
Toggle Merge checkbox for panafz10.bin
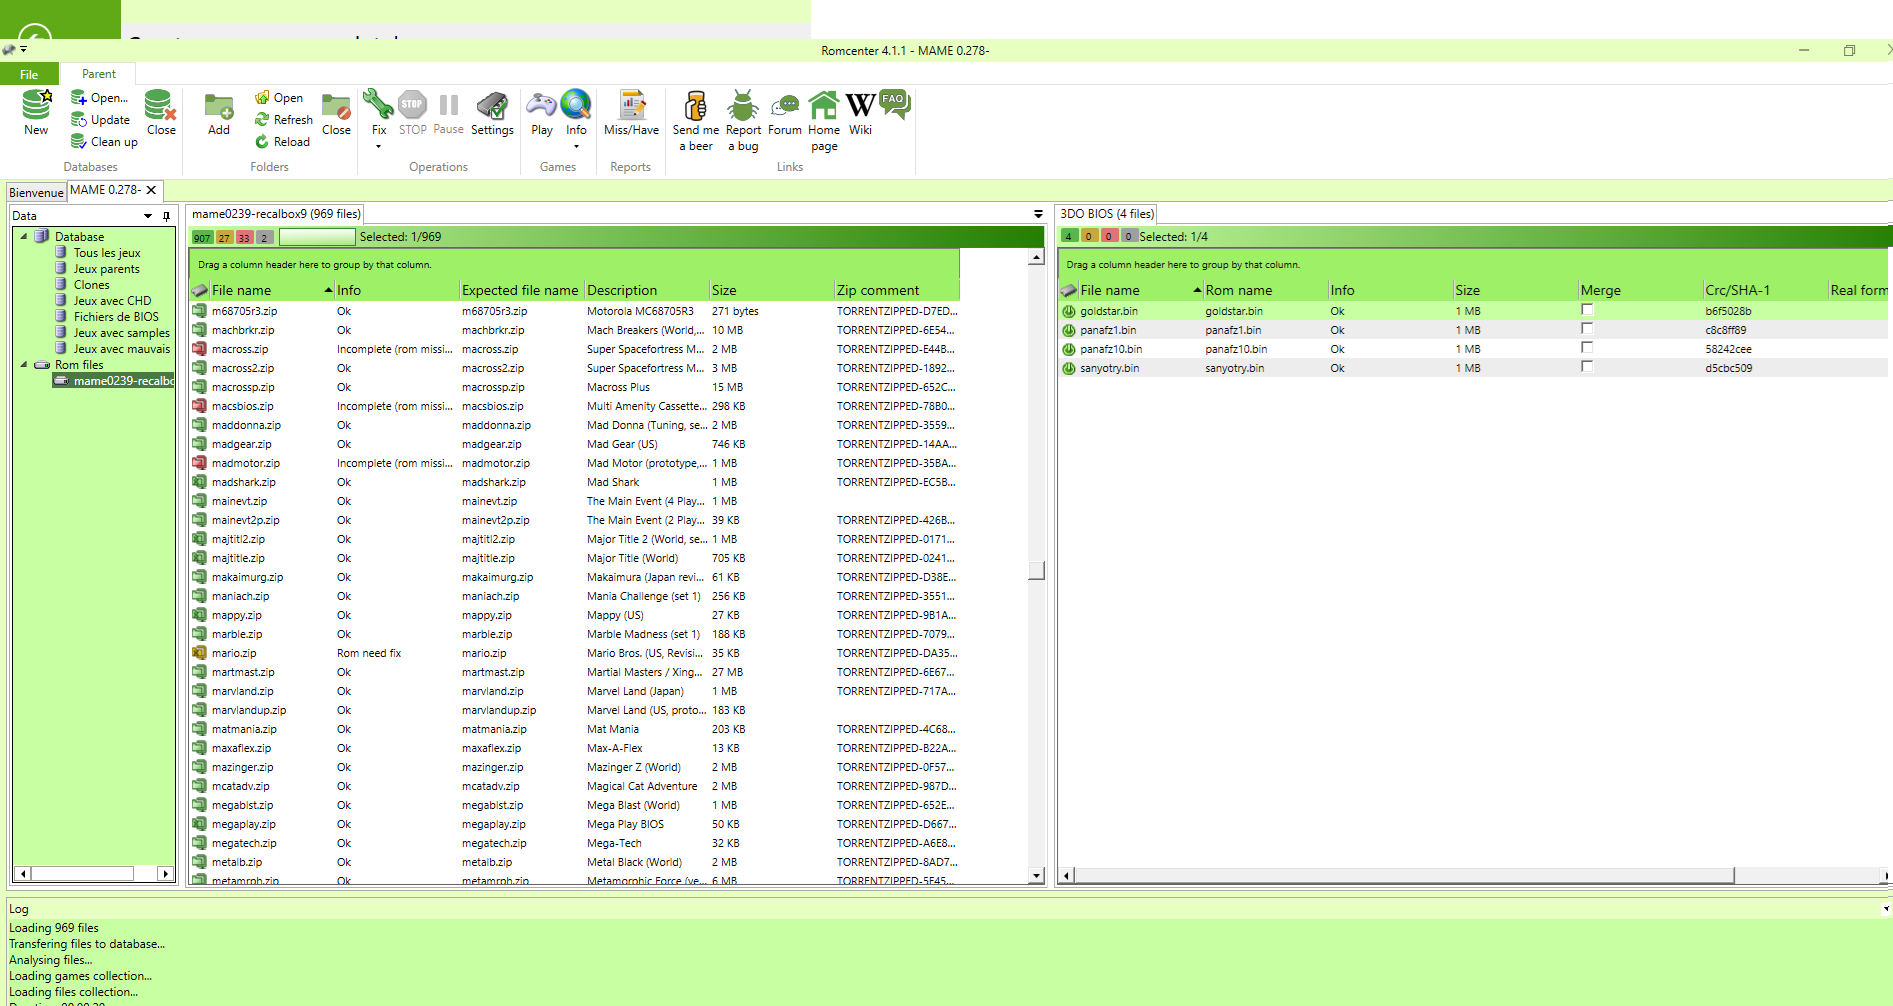(1586, 348)
